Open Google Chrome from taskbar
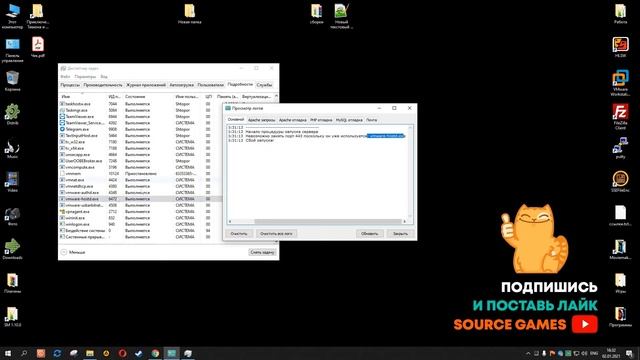This screenshot has width=640, height=360. 155,353
